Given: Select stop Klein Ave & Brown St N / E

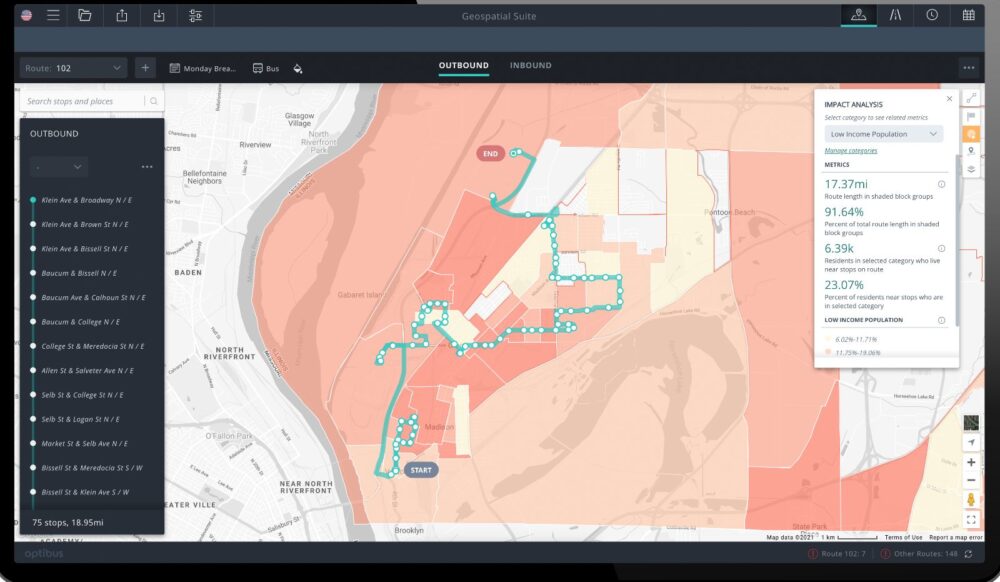Looking at the screenshot, I should click(85, 224).
